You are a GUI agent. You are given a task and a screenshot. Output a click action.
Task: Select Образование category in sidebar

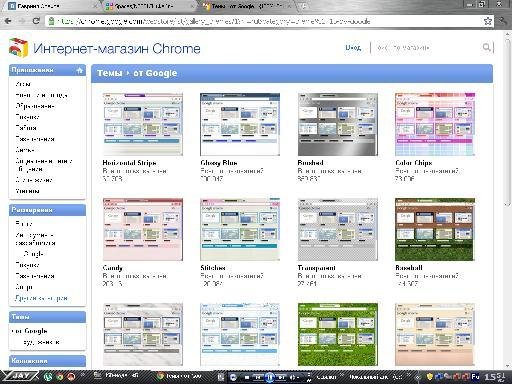click(x=35, y=106)
